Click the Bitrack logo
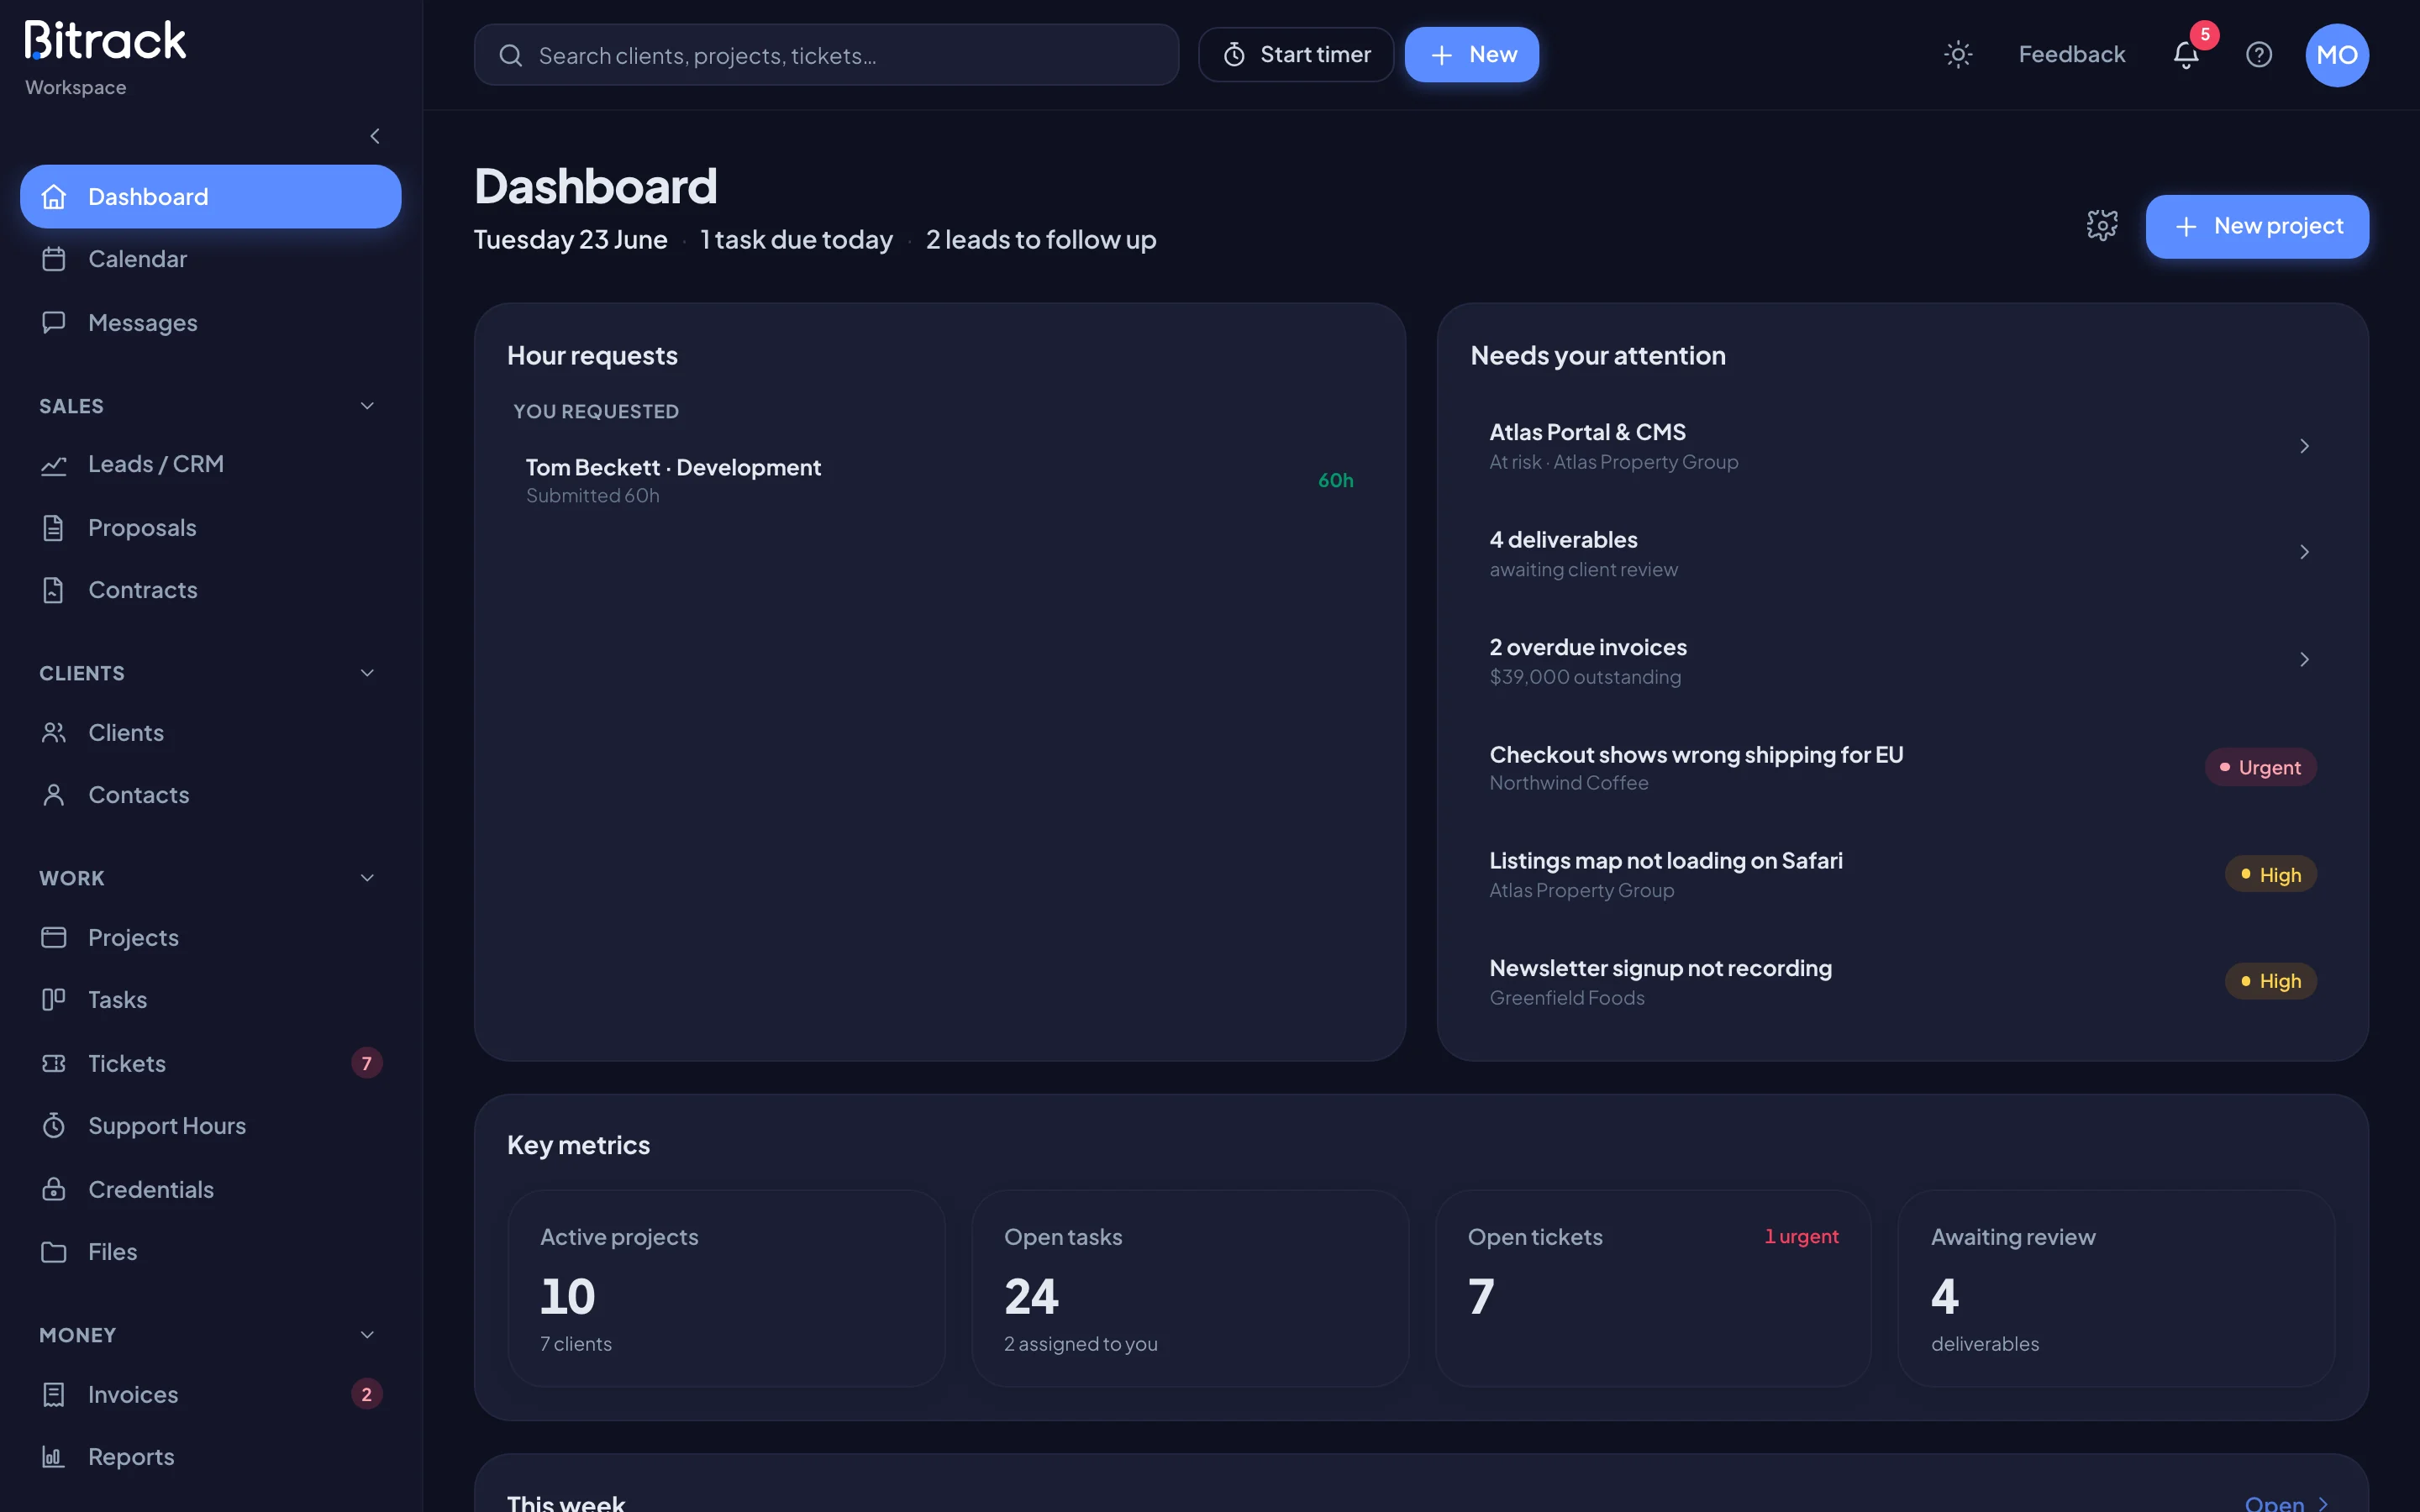Screen dimensions: 2420x1512 tap(105, 41)
